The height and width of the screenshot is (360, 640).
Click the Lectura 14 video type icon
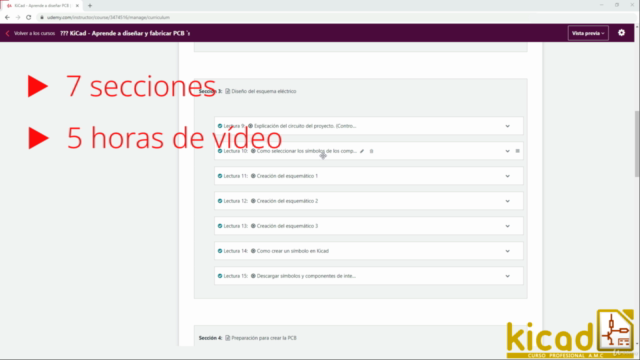(x=253, y=251)
